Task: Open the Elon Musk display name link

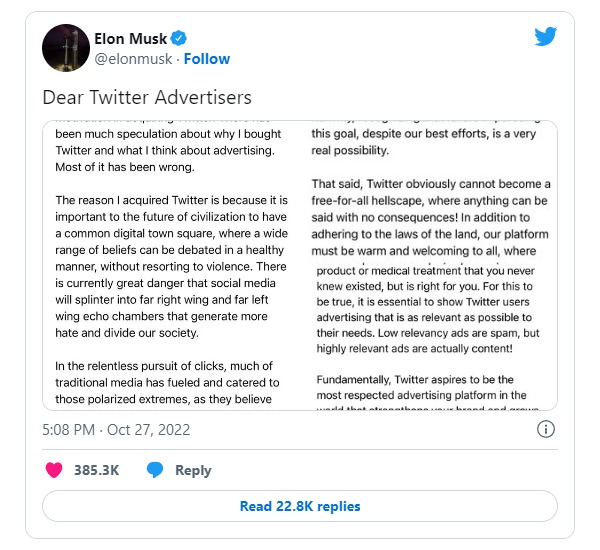Action: tap(129, 39)
